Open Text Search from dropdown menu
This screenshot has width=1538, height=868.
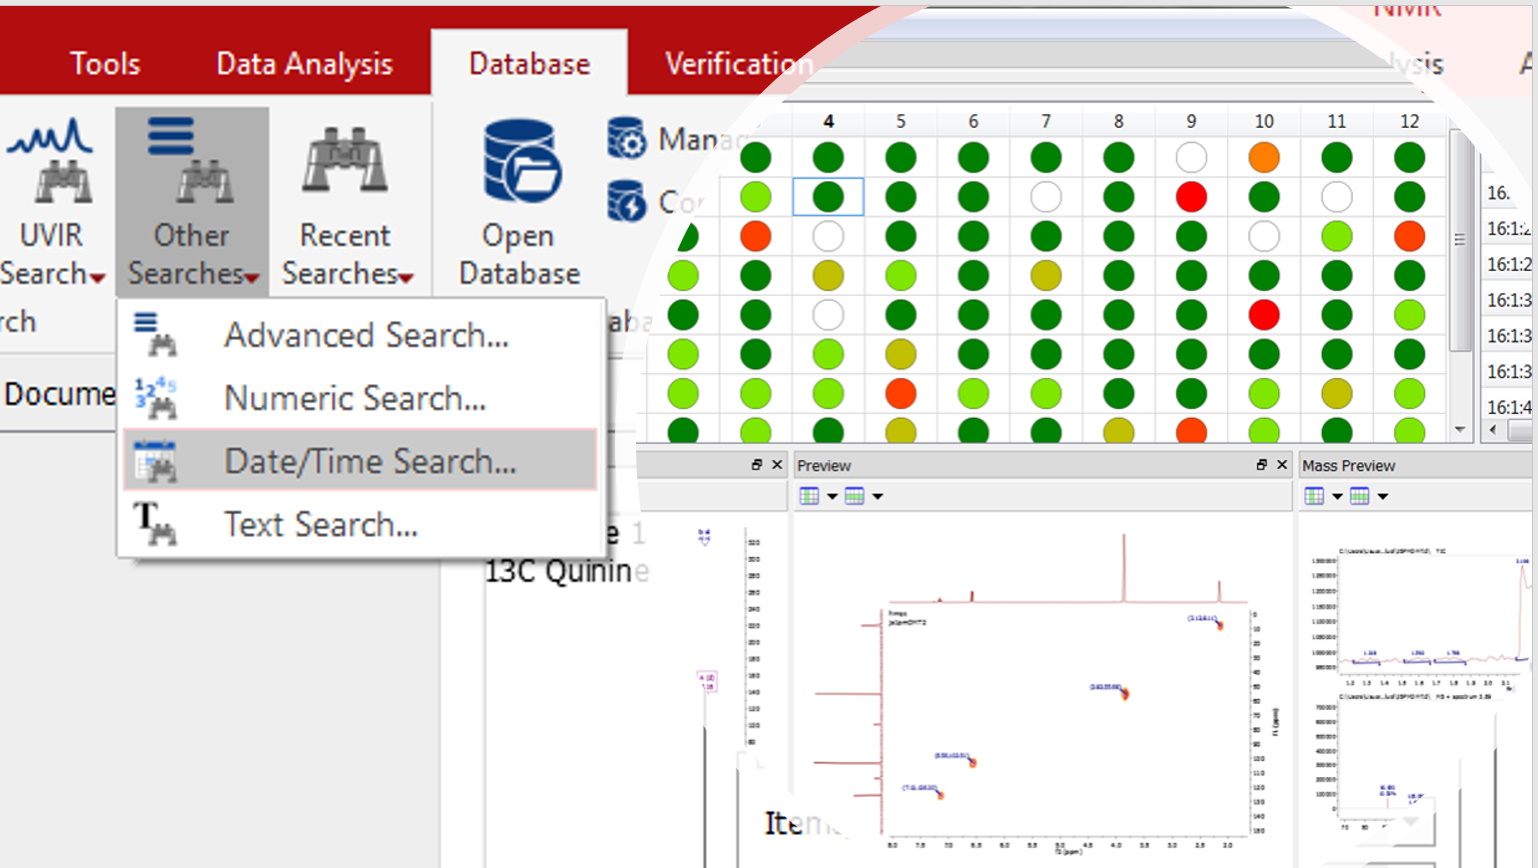pyautogui.click(x=320, y=525)
